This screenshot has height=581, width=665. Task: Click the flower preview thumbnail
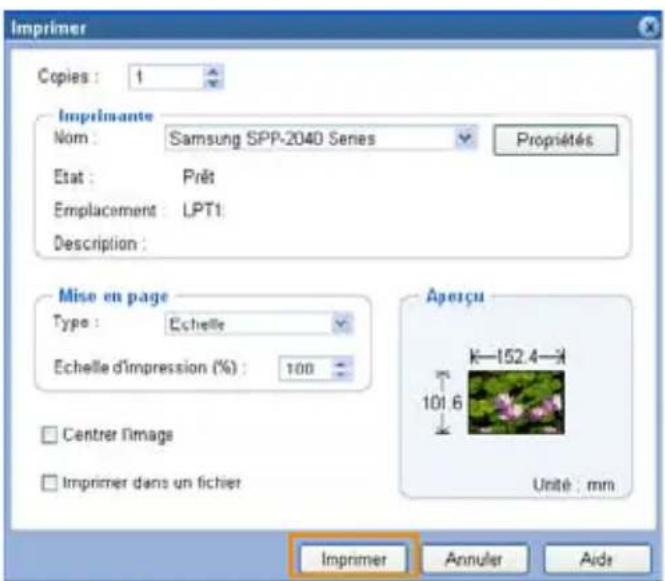point(516,402)
